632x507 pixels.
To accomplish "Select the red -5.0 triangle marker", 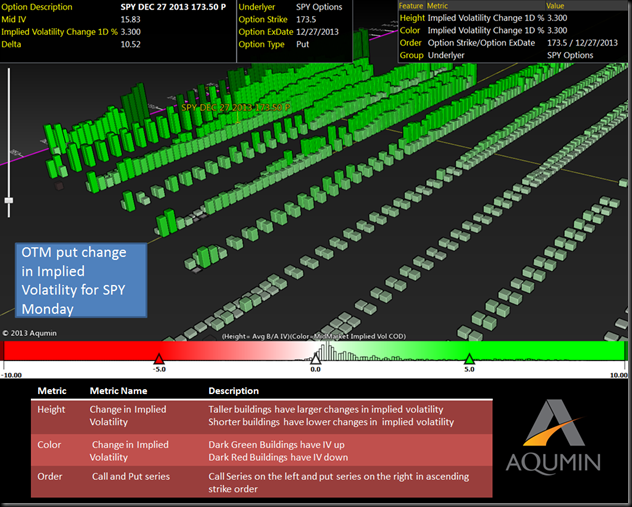I will 159,359.
